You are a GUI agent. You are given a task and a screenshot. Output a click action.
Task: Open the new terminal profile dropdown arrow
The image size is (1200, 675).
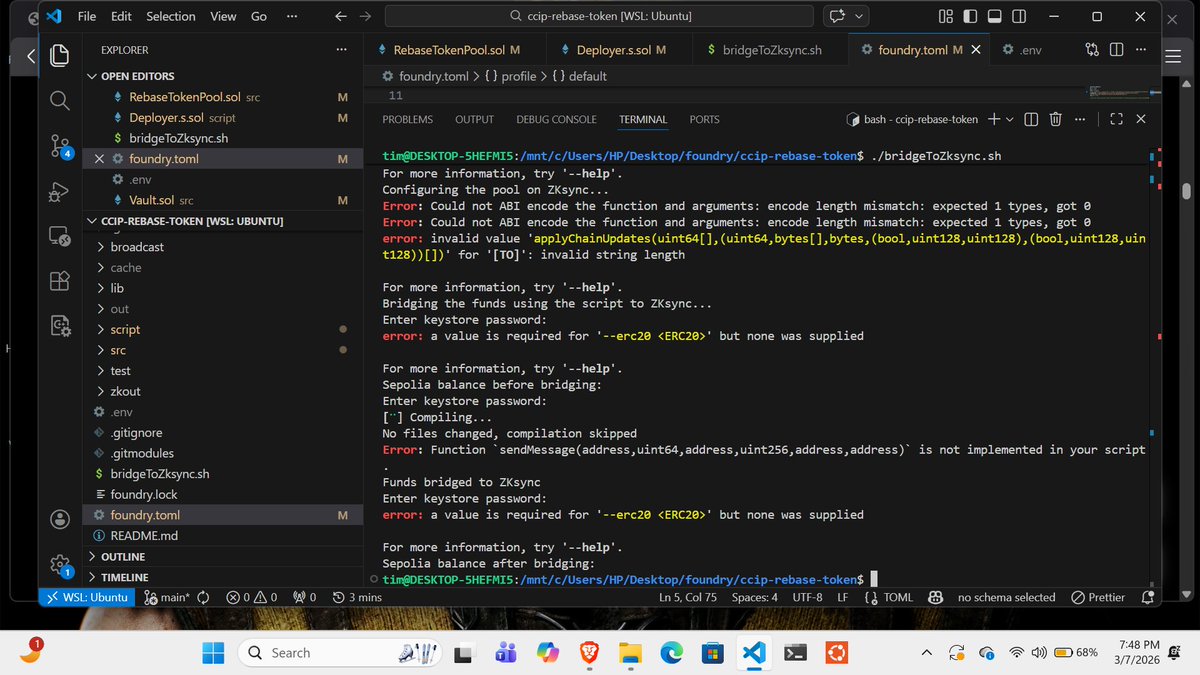tap(1009, 119)
